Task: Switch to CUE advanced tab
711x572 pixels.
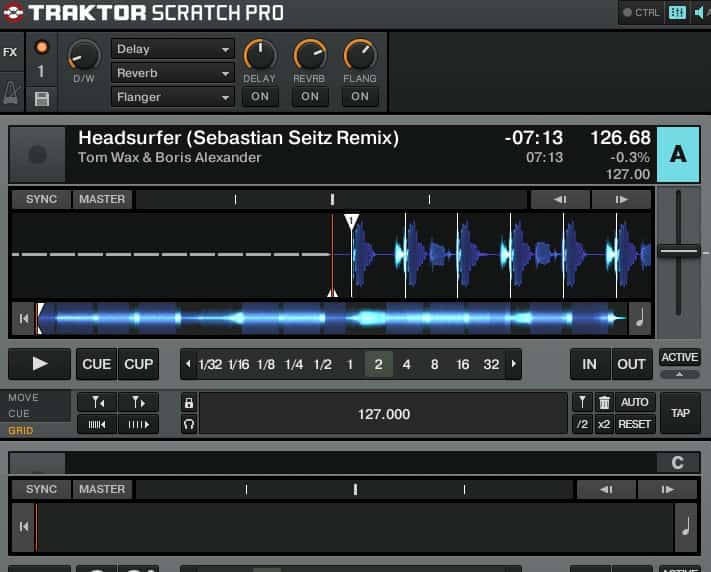Action: pyautogui.click(x=19, y=414)
